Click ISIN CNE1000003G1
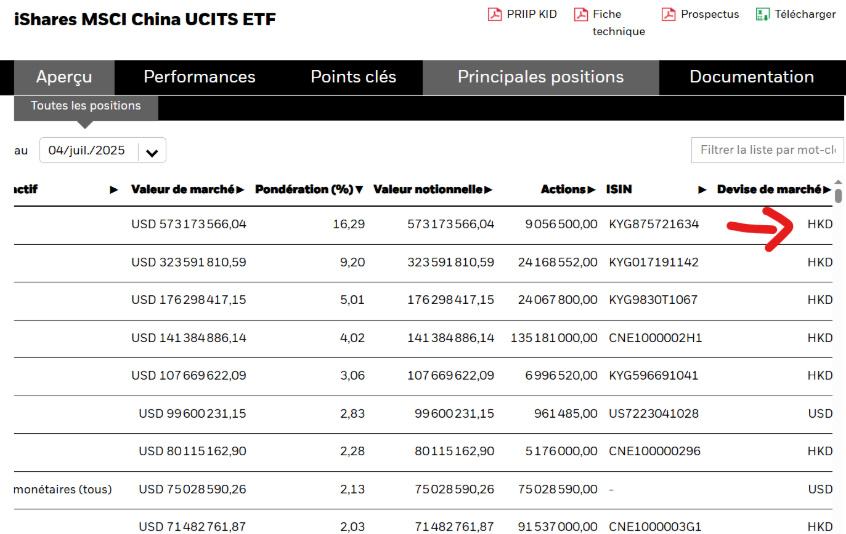Screen dimensions: 846x534 point(655,526)
